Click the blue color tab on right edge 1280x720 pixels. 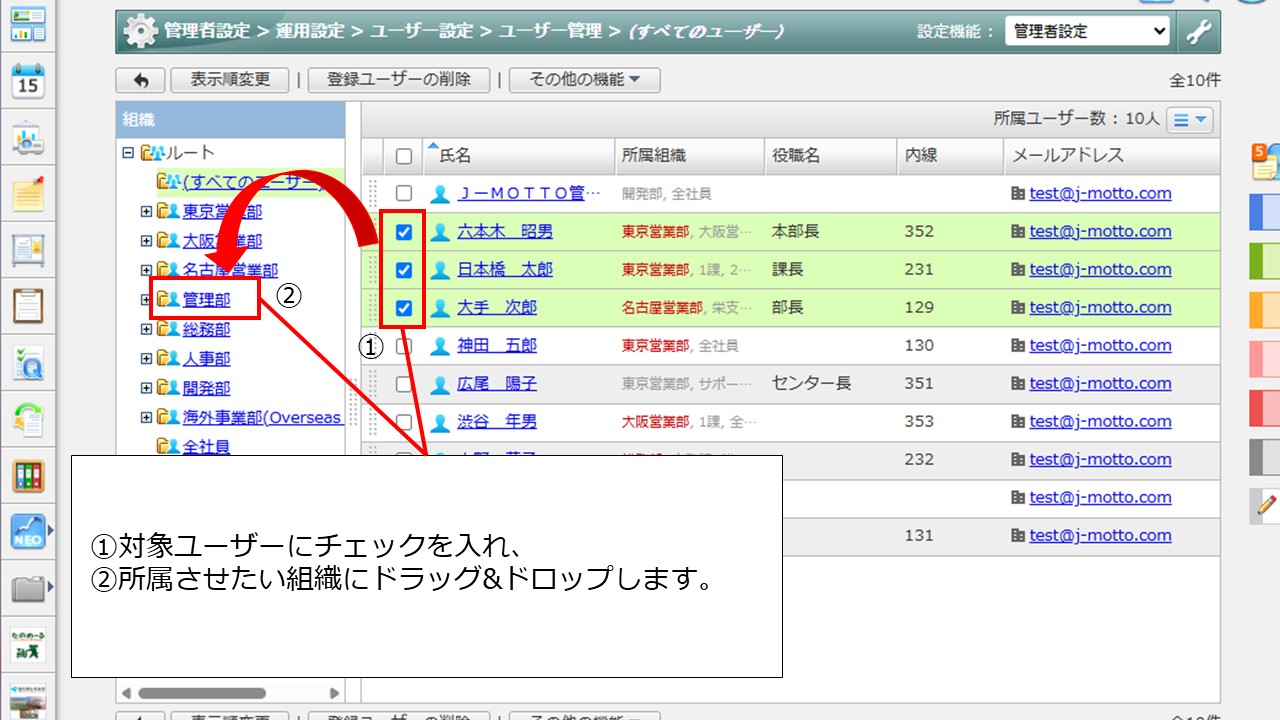pyautogui.click(x=1265, y=211)
